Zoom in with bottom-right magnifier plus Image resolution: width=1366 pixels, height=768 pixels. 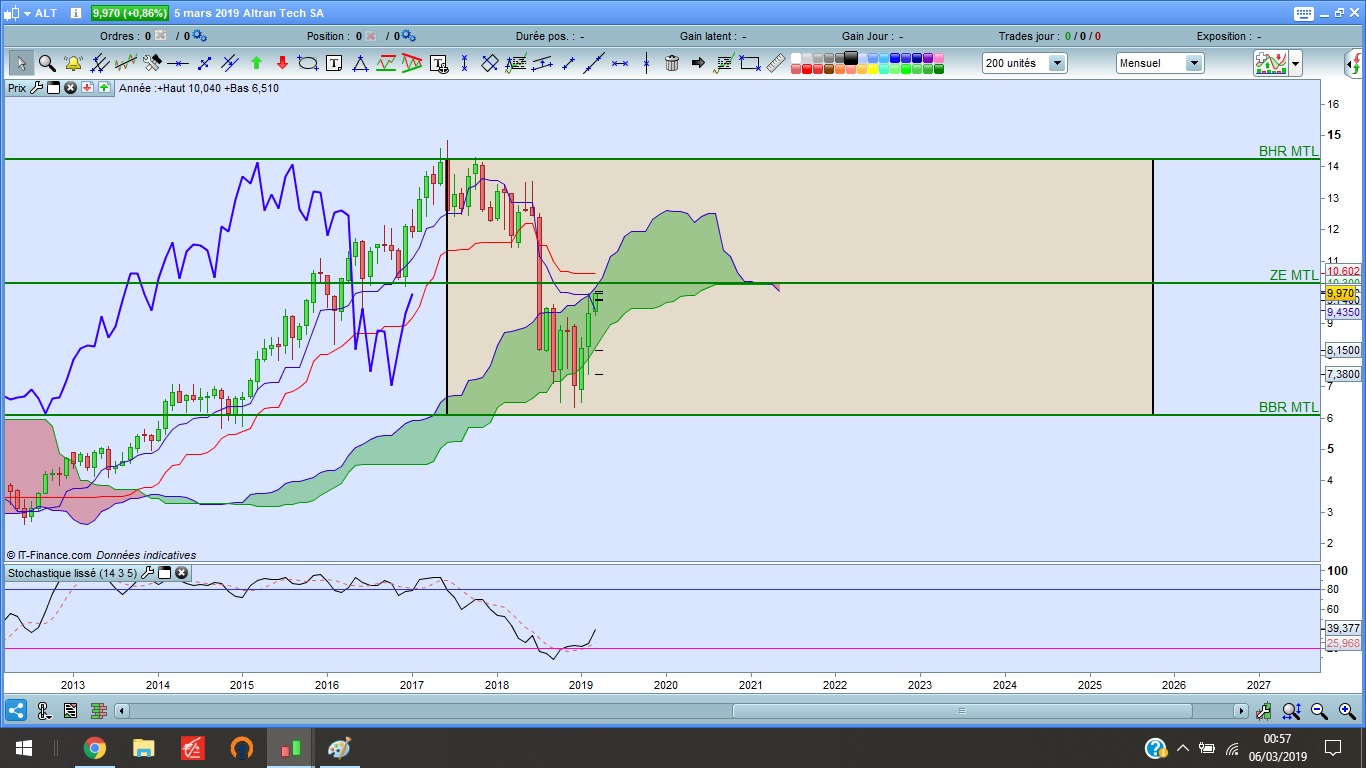pos(1347,711)
